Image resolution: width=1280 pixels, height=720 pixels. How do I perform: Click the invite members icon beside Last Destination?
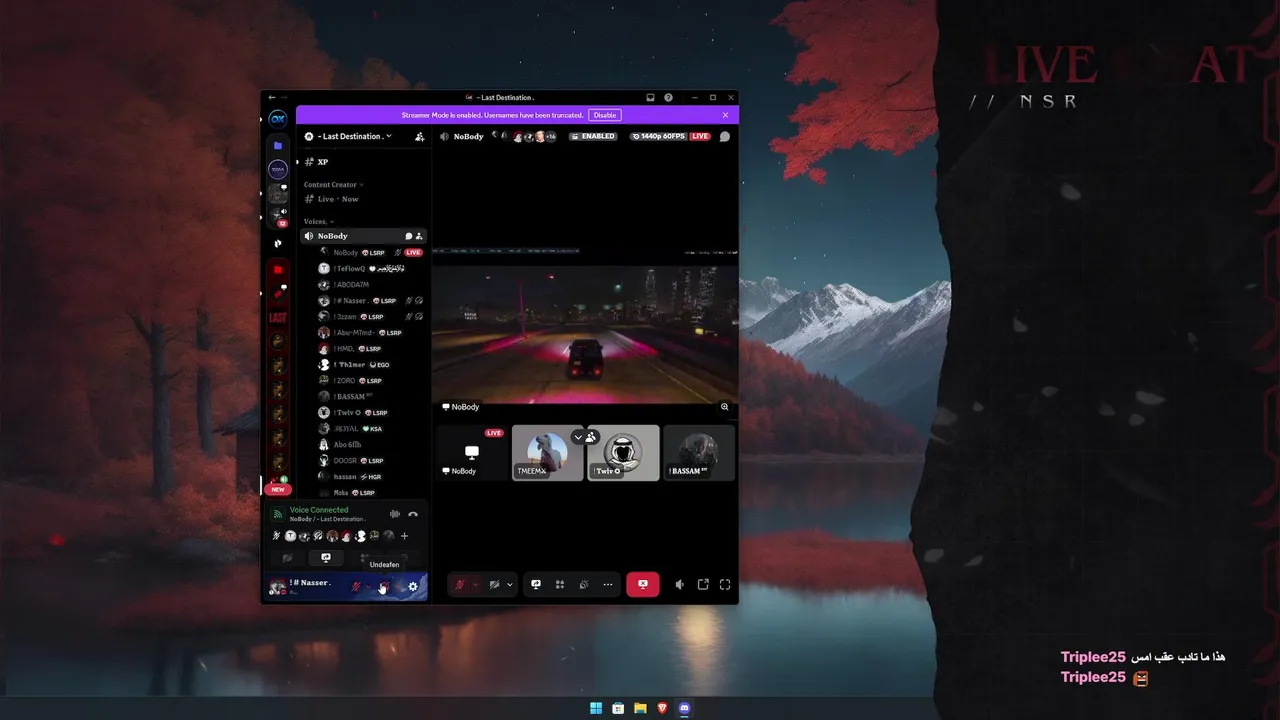[419, 136]
